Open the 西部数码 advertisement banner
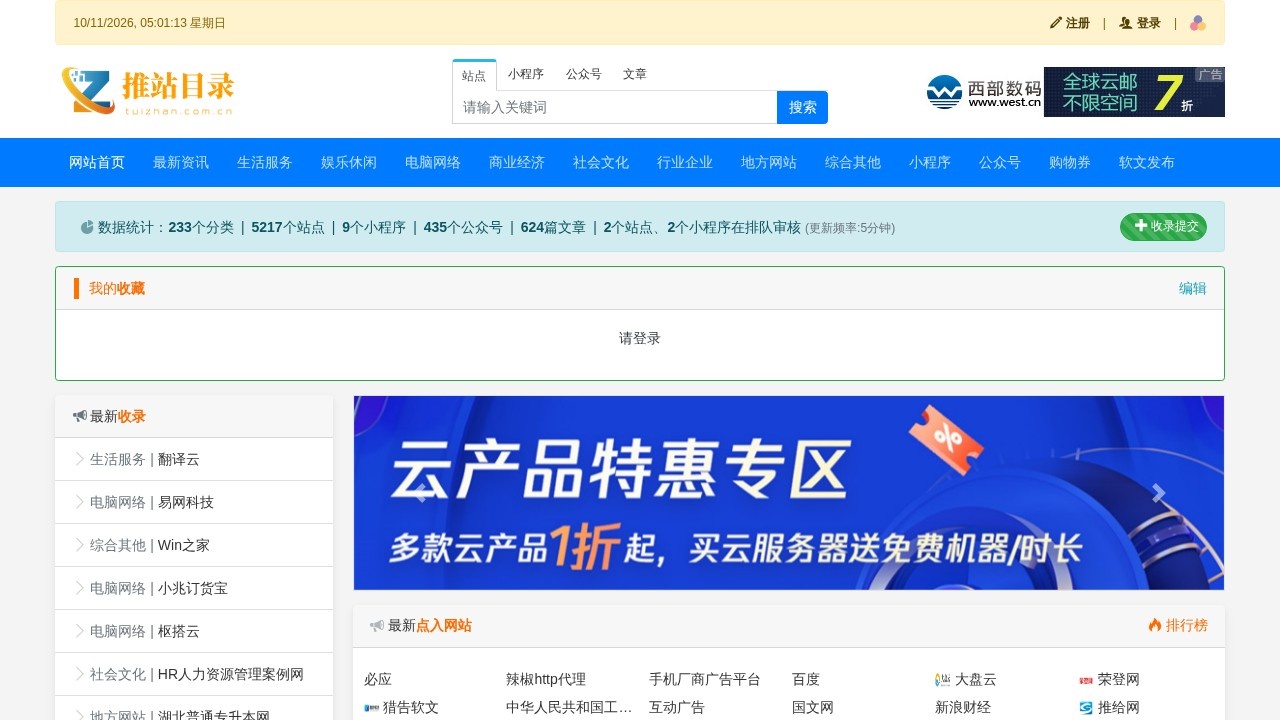The width and height of the screenshot is (1280, 720). [1075, 92]
